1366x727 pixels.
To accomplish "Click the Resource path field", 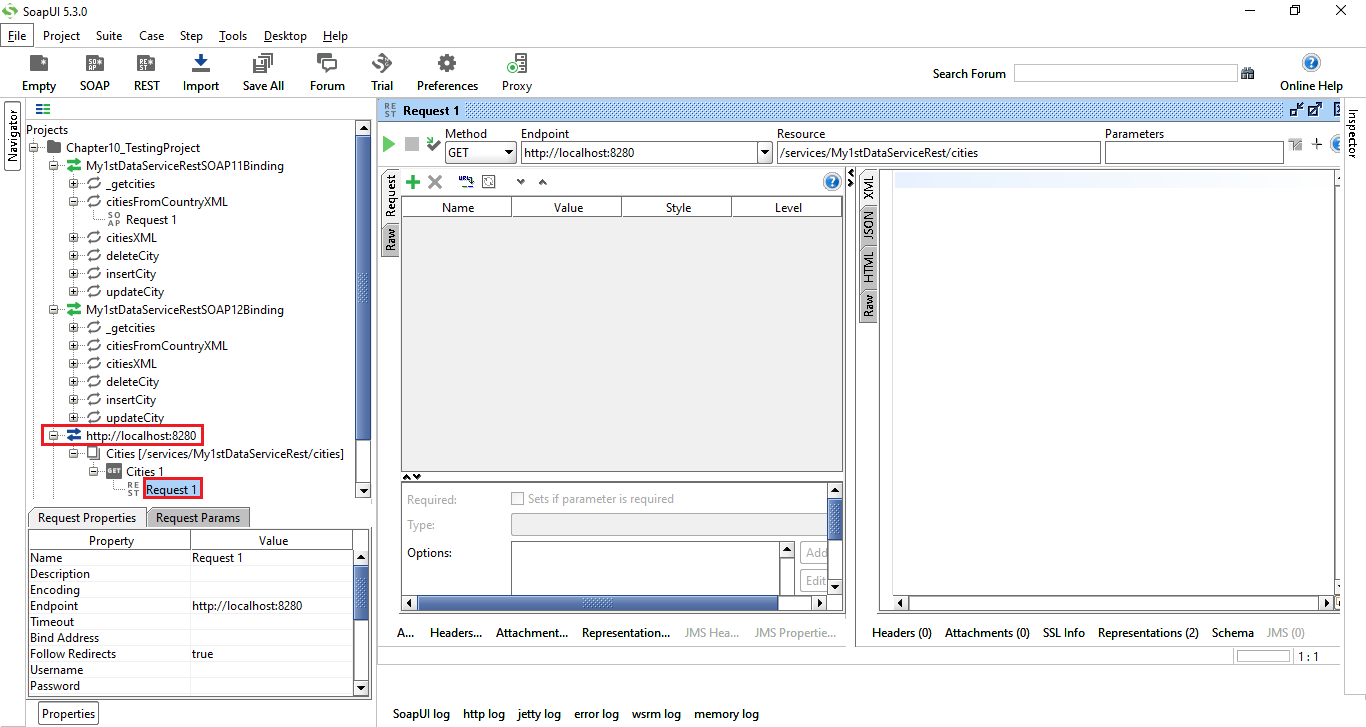I will coord(938,153).
